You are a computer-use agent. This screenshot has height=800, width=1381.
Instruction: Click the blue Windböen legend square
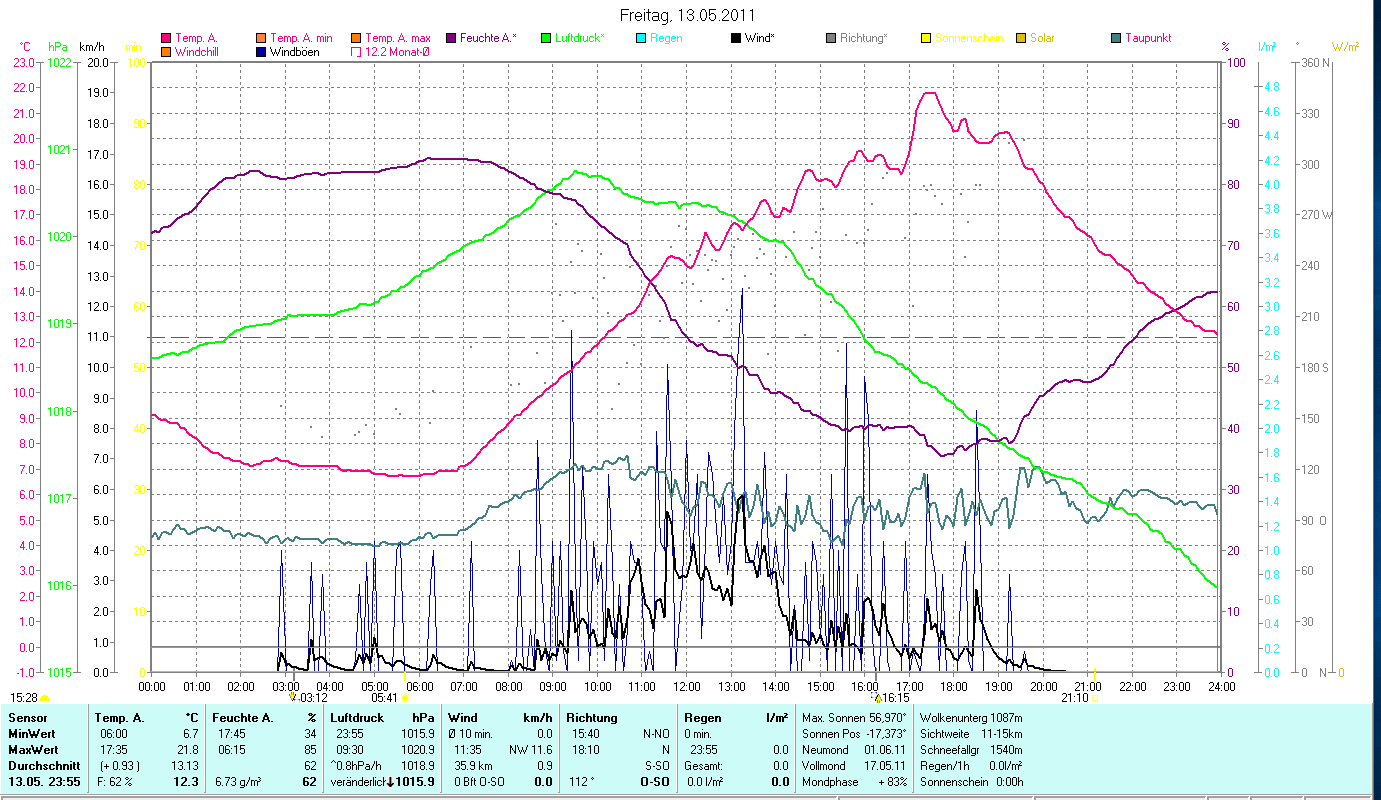point(261,52)
